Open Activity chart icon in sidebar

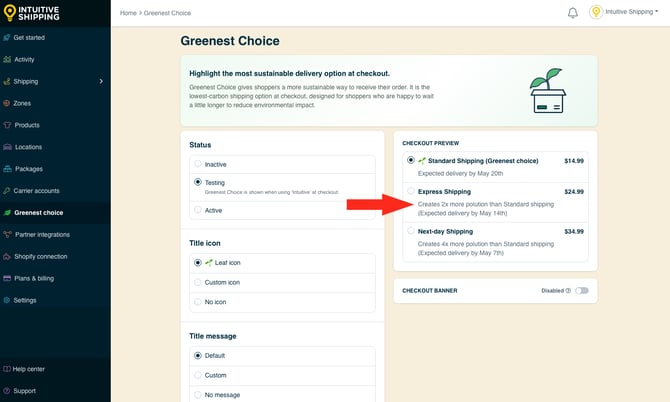(x=7, y=59)
